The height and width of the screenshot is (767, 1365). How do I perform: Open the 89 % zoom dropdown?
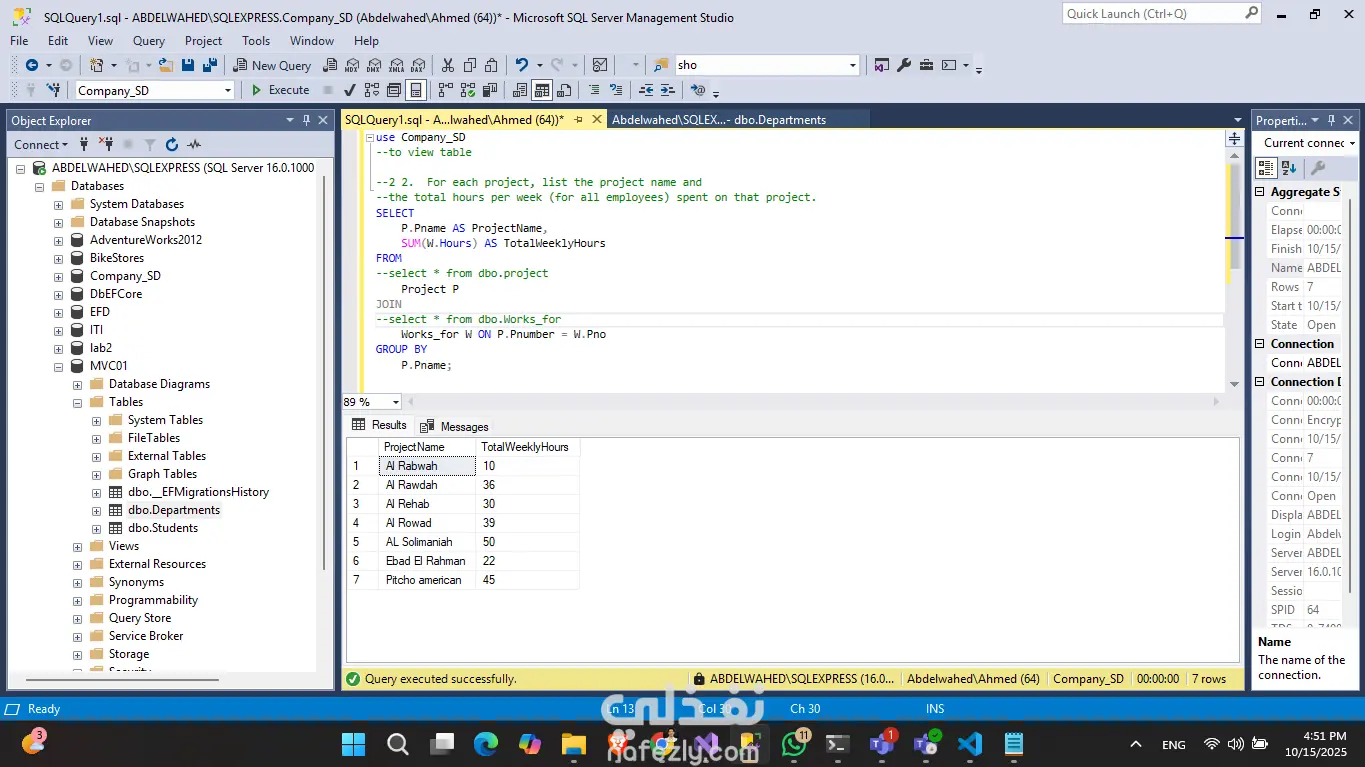click(396, 402)
